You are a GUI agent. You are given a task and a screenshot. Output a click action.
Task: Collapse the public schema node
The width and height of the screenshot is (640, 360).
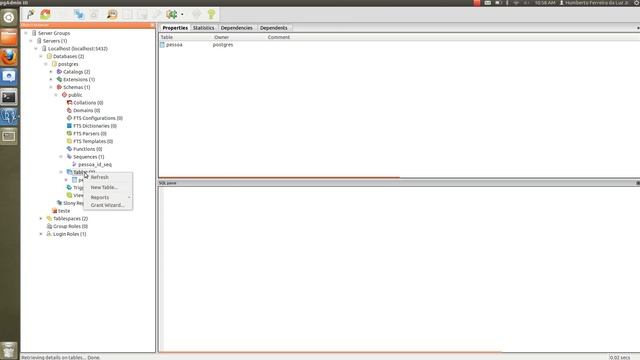coord(56,95)
